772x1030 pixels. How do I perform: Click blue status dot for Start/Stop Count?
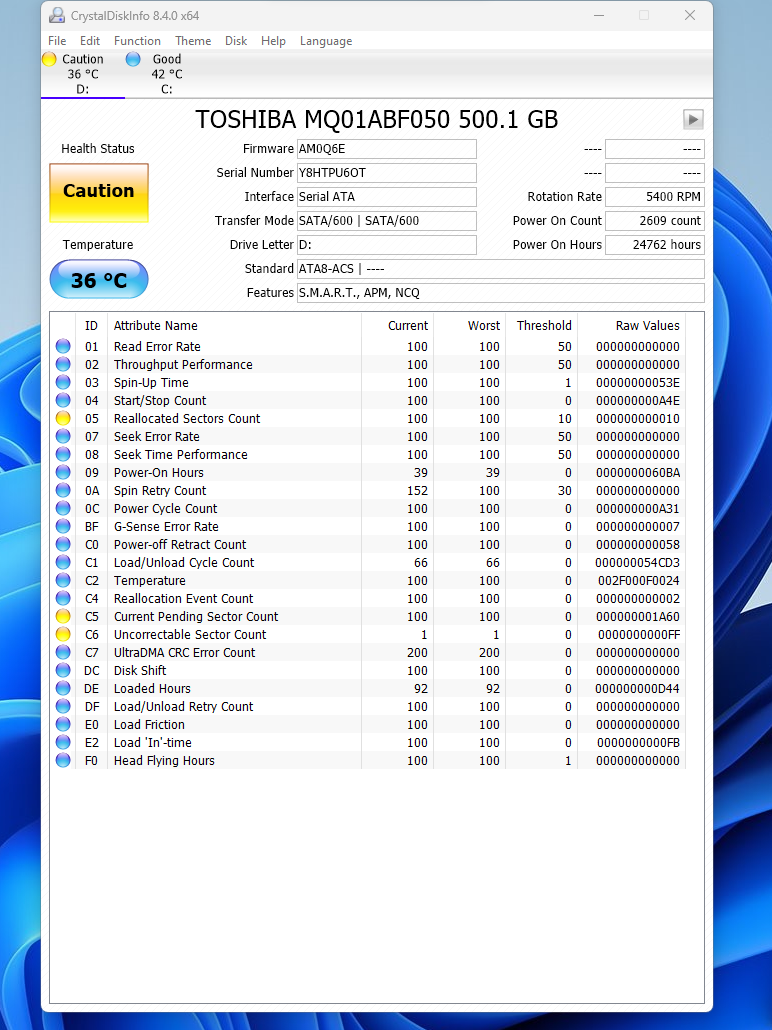[x=63, y=400]
